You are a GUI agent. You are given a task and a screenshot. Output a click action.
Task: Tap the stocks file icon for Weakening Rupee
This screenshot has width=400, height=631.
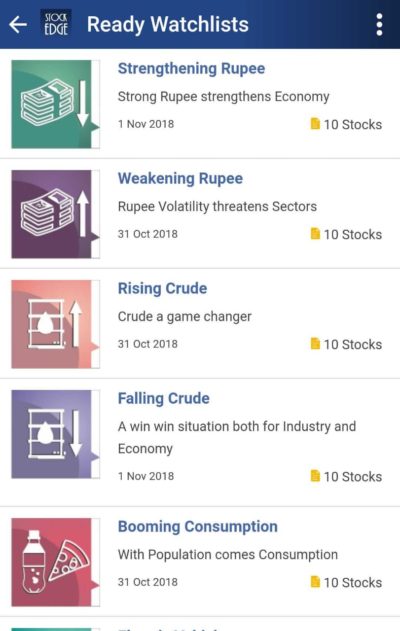(x=315, y=233)
